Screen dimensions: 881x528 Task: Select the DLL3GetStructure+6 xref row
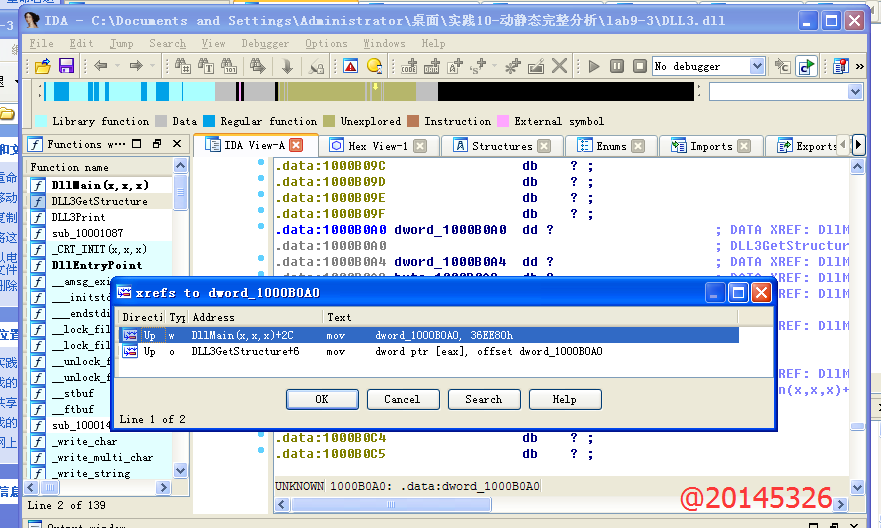pyautogui.click(x=429, y=352)
